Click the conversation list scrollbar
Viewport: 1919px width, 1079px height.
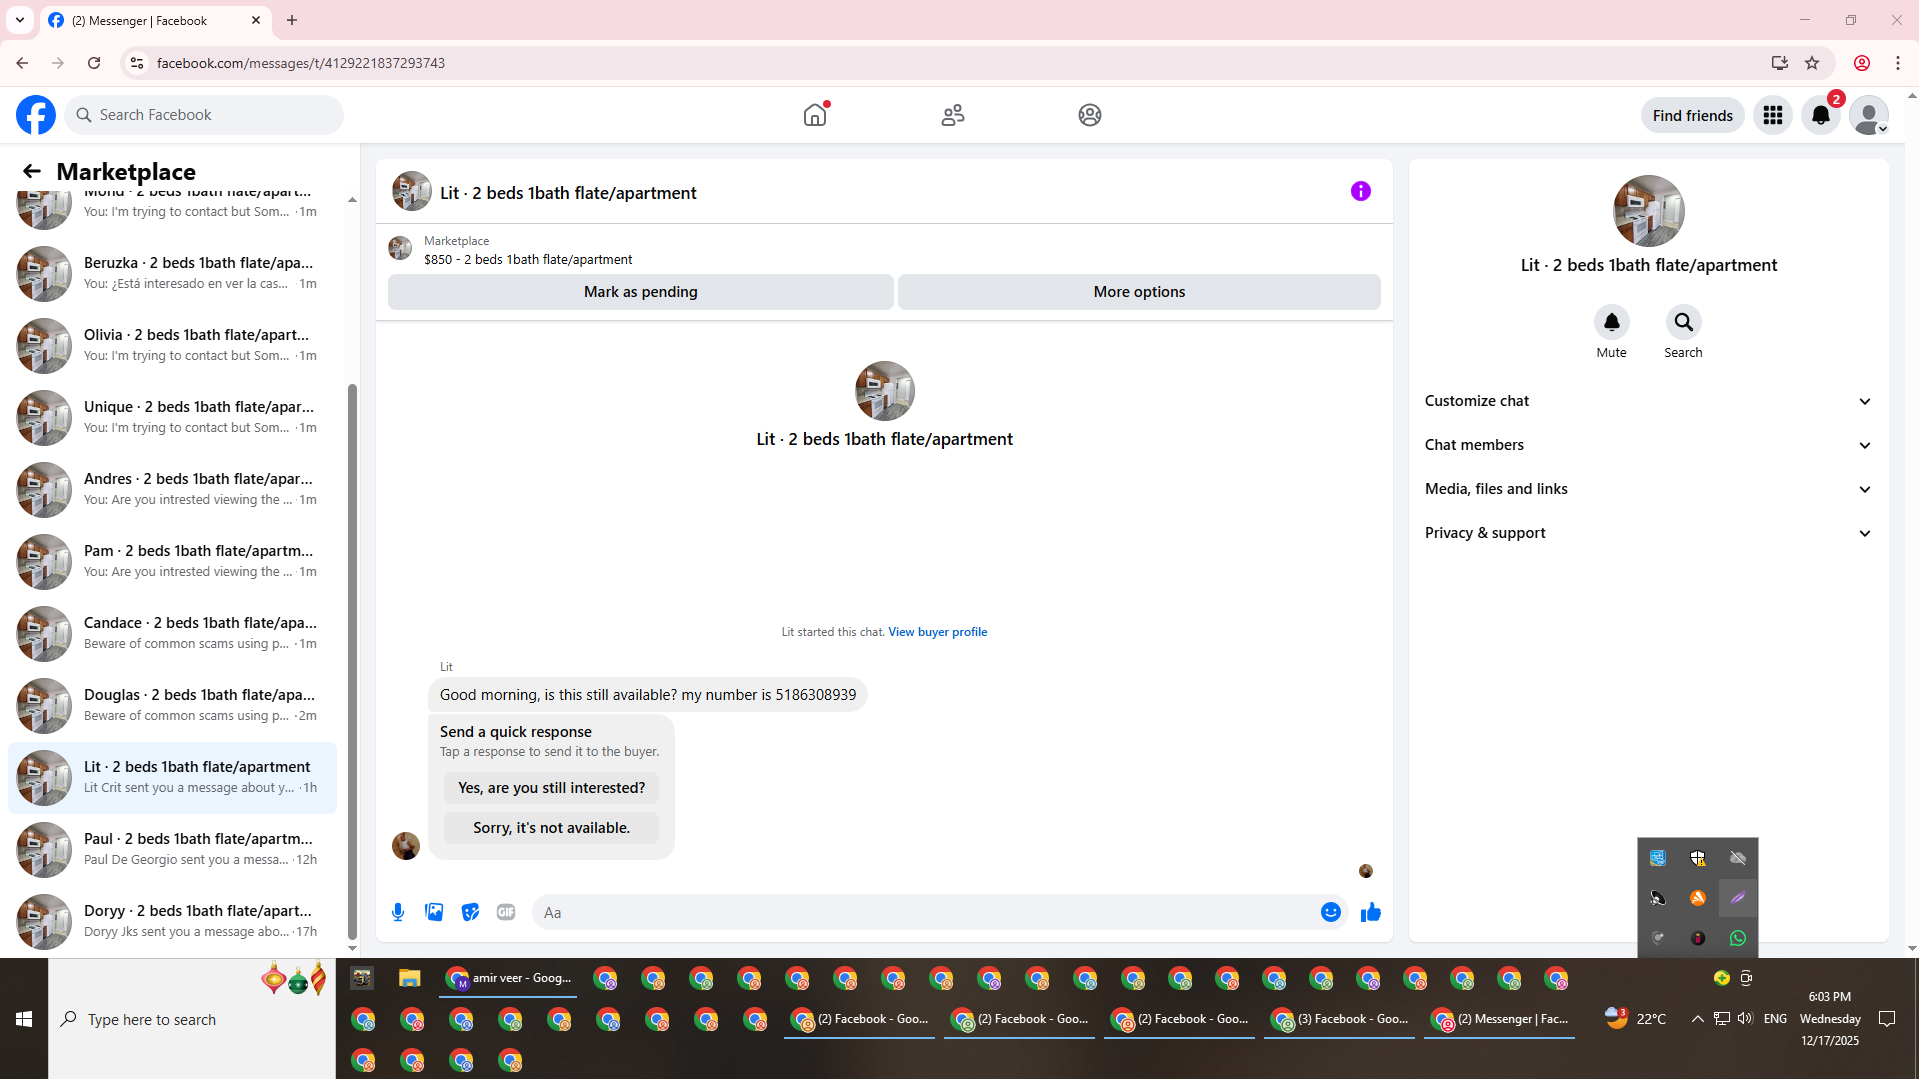352,660
